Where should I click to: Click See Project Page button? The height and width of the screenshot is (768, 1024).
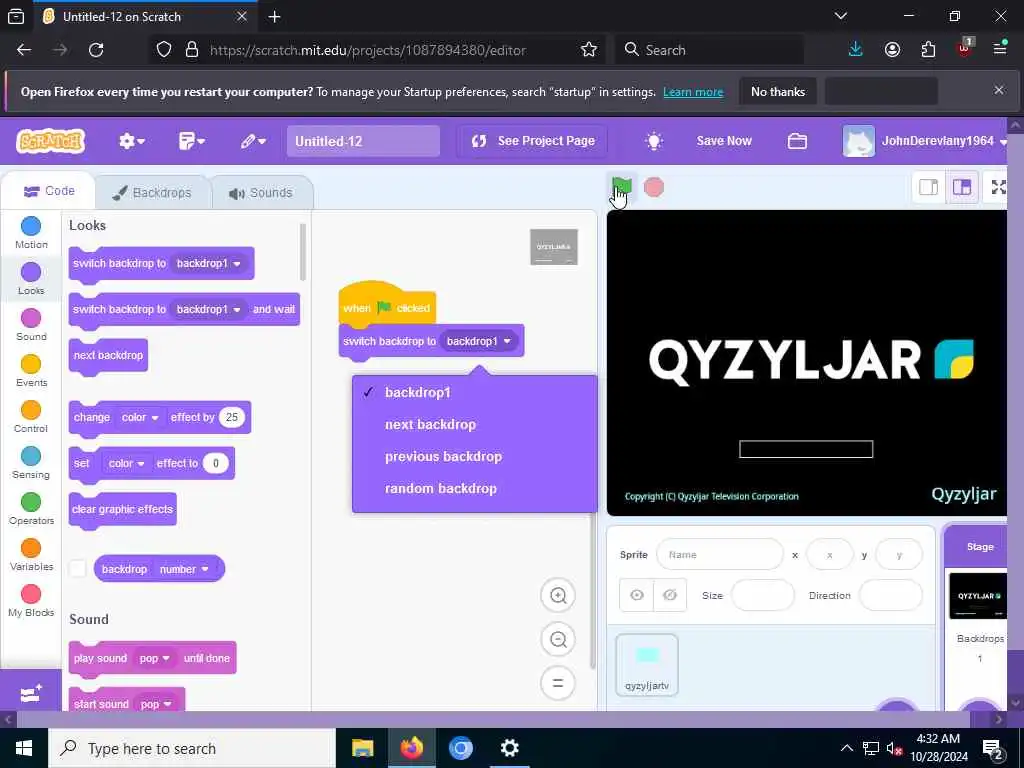532,140
